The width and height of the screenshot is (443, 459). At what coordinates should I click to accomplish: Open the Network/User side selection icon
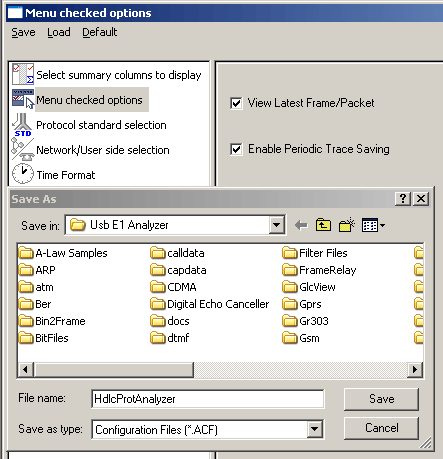tap(23, 150)
